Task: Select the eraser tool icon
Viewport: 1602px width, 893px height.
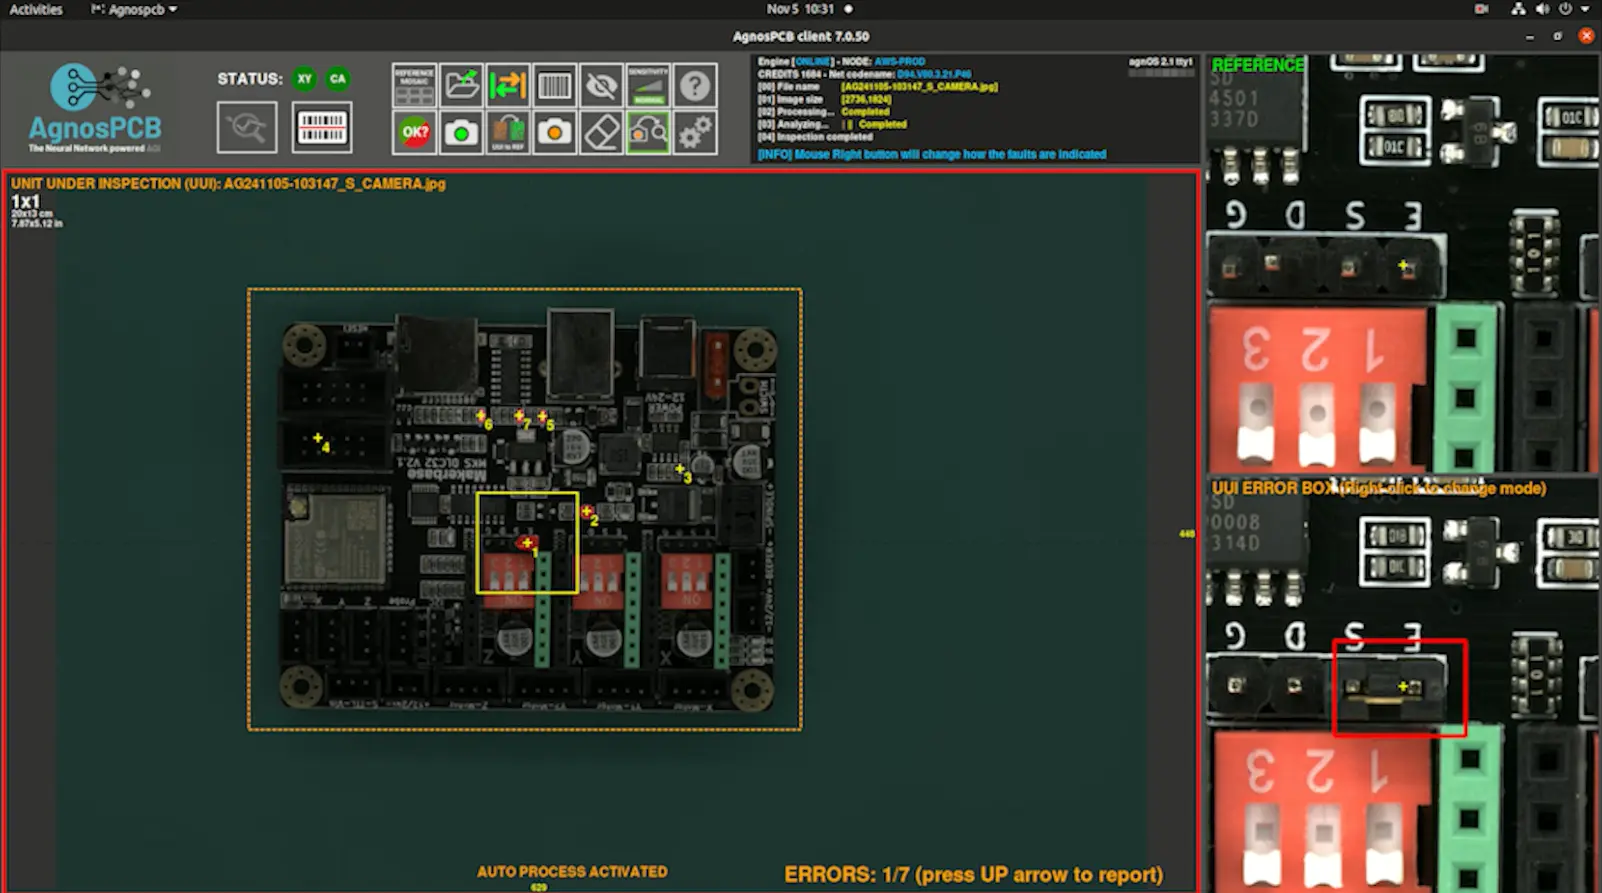Action: click(601, 132)
